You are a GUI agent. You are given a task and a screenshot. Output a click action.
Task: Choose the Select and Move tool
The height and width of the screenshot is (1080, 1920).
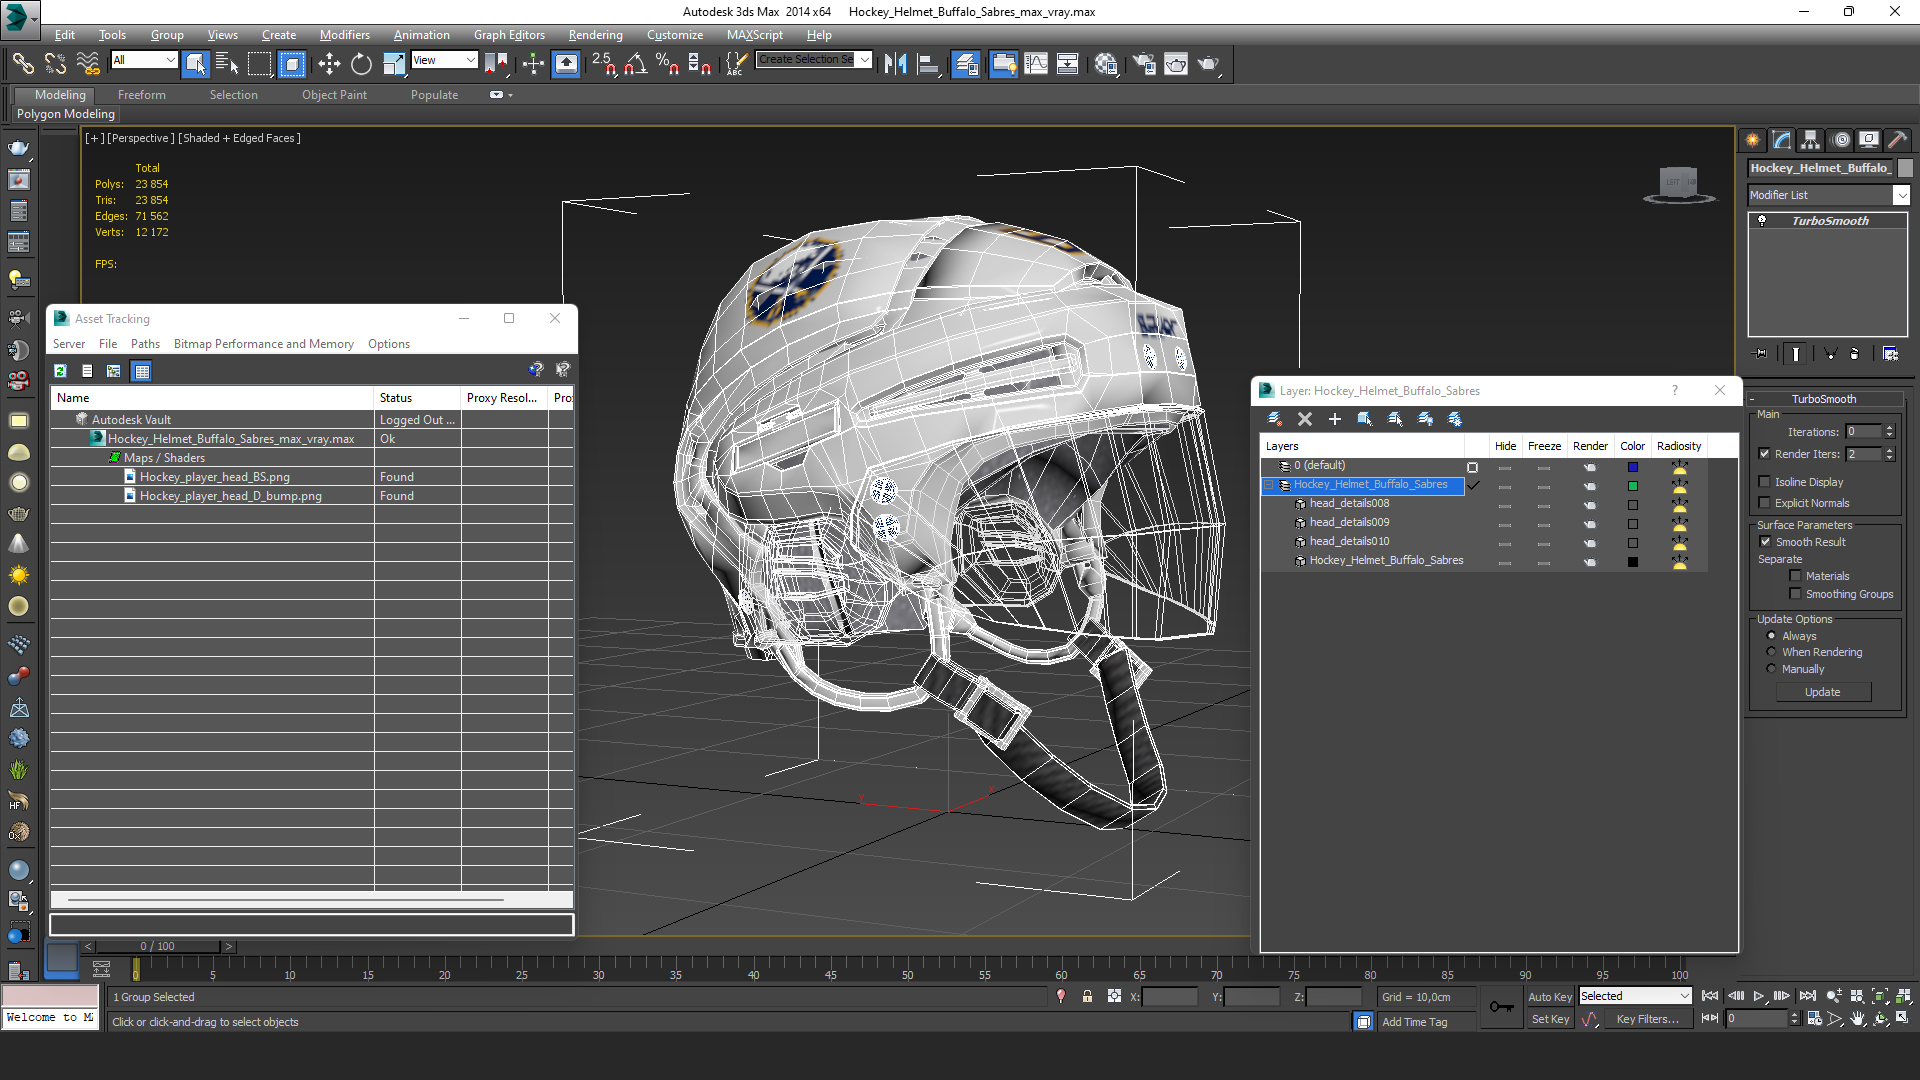click(329, 64)
